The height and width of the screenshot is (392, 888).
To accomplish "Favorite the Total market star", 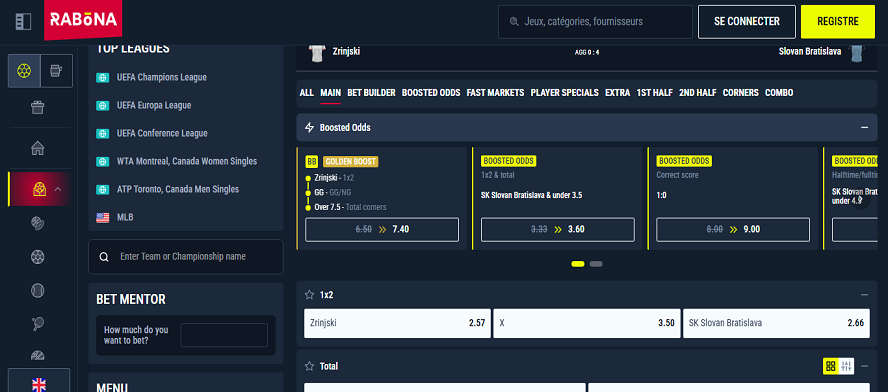I will [x=309, y=366].
